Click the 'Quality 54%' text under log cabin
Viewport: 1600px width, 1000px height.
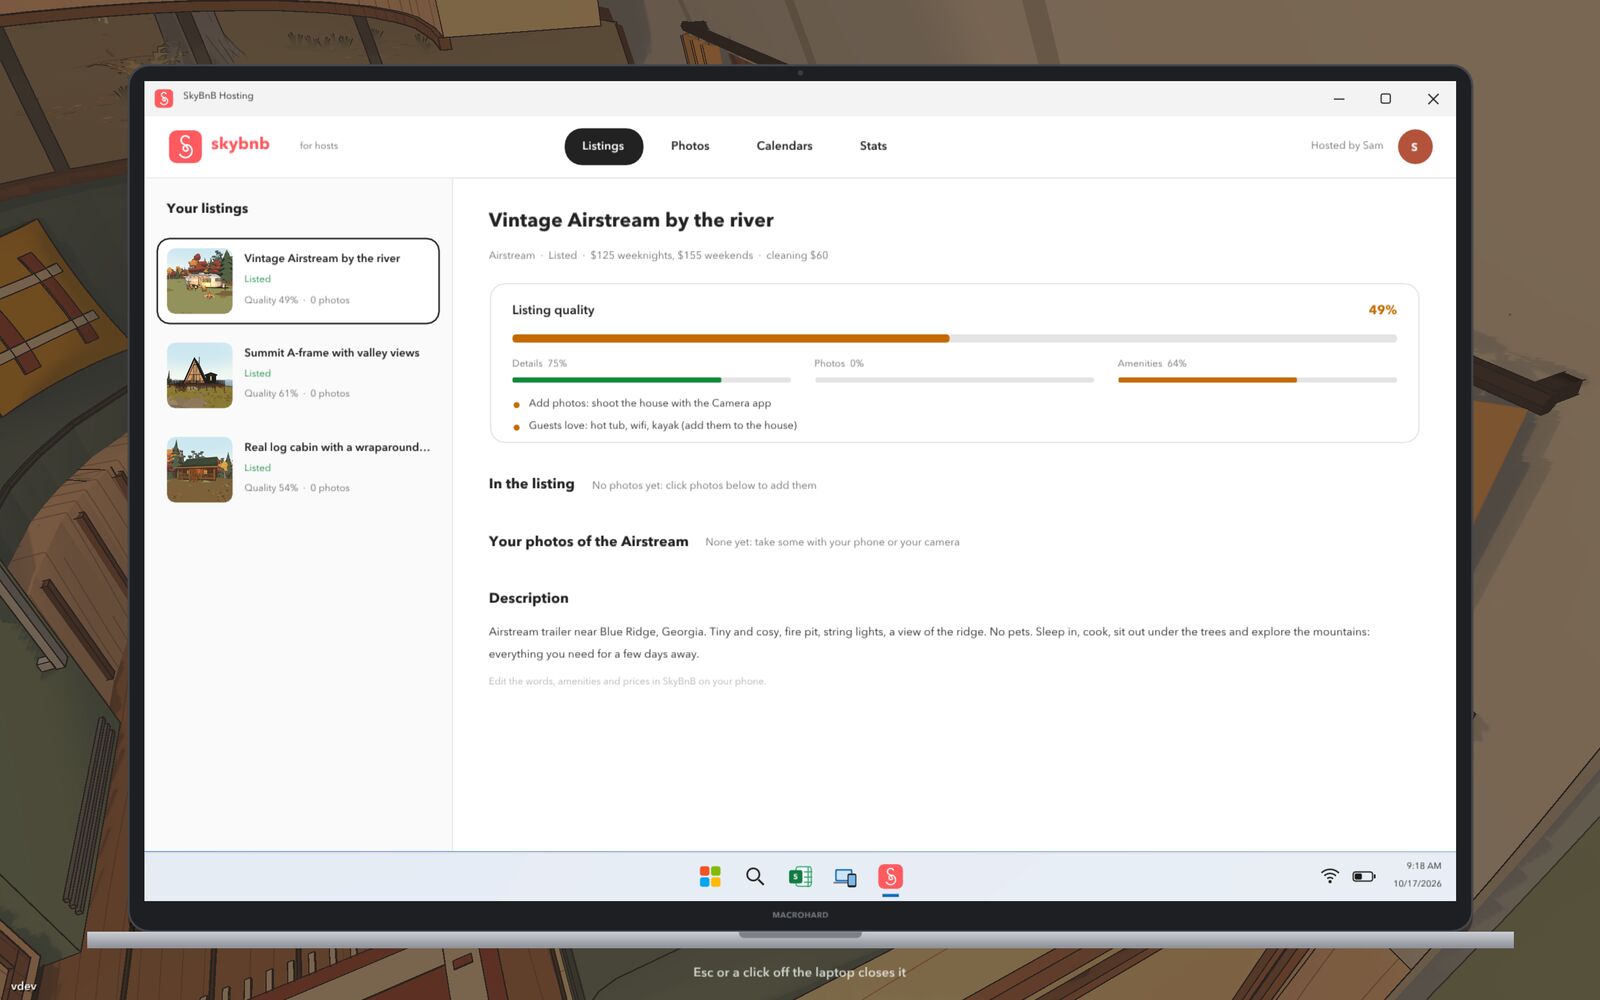coord(271,488)
